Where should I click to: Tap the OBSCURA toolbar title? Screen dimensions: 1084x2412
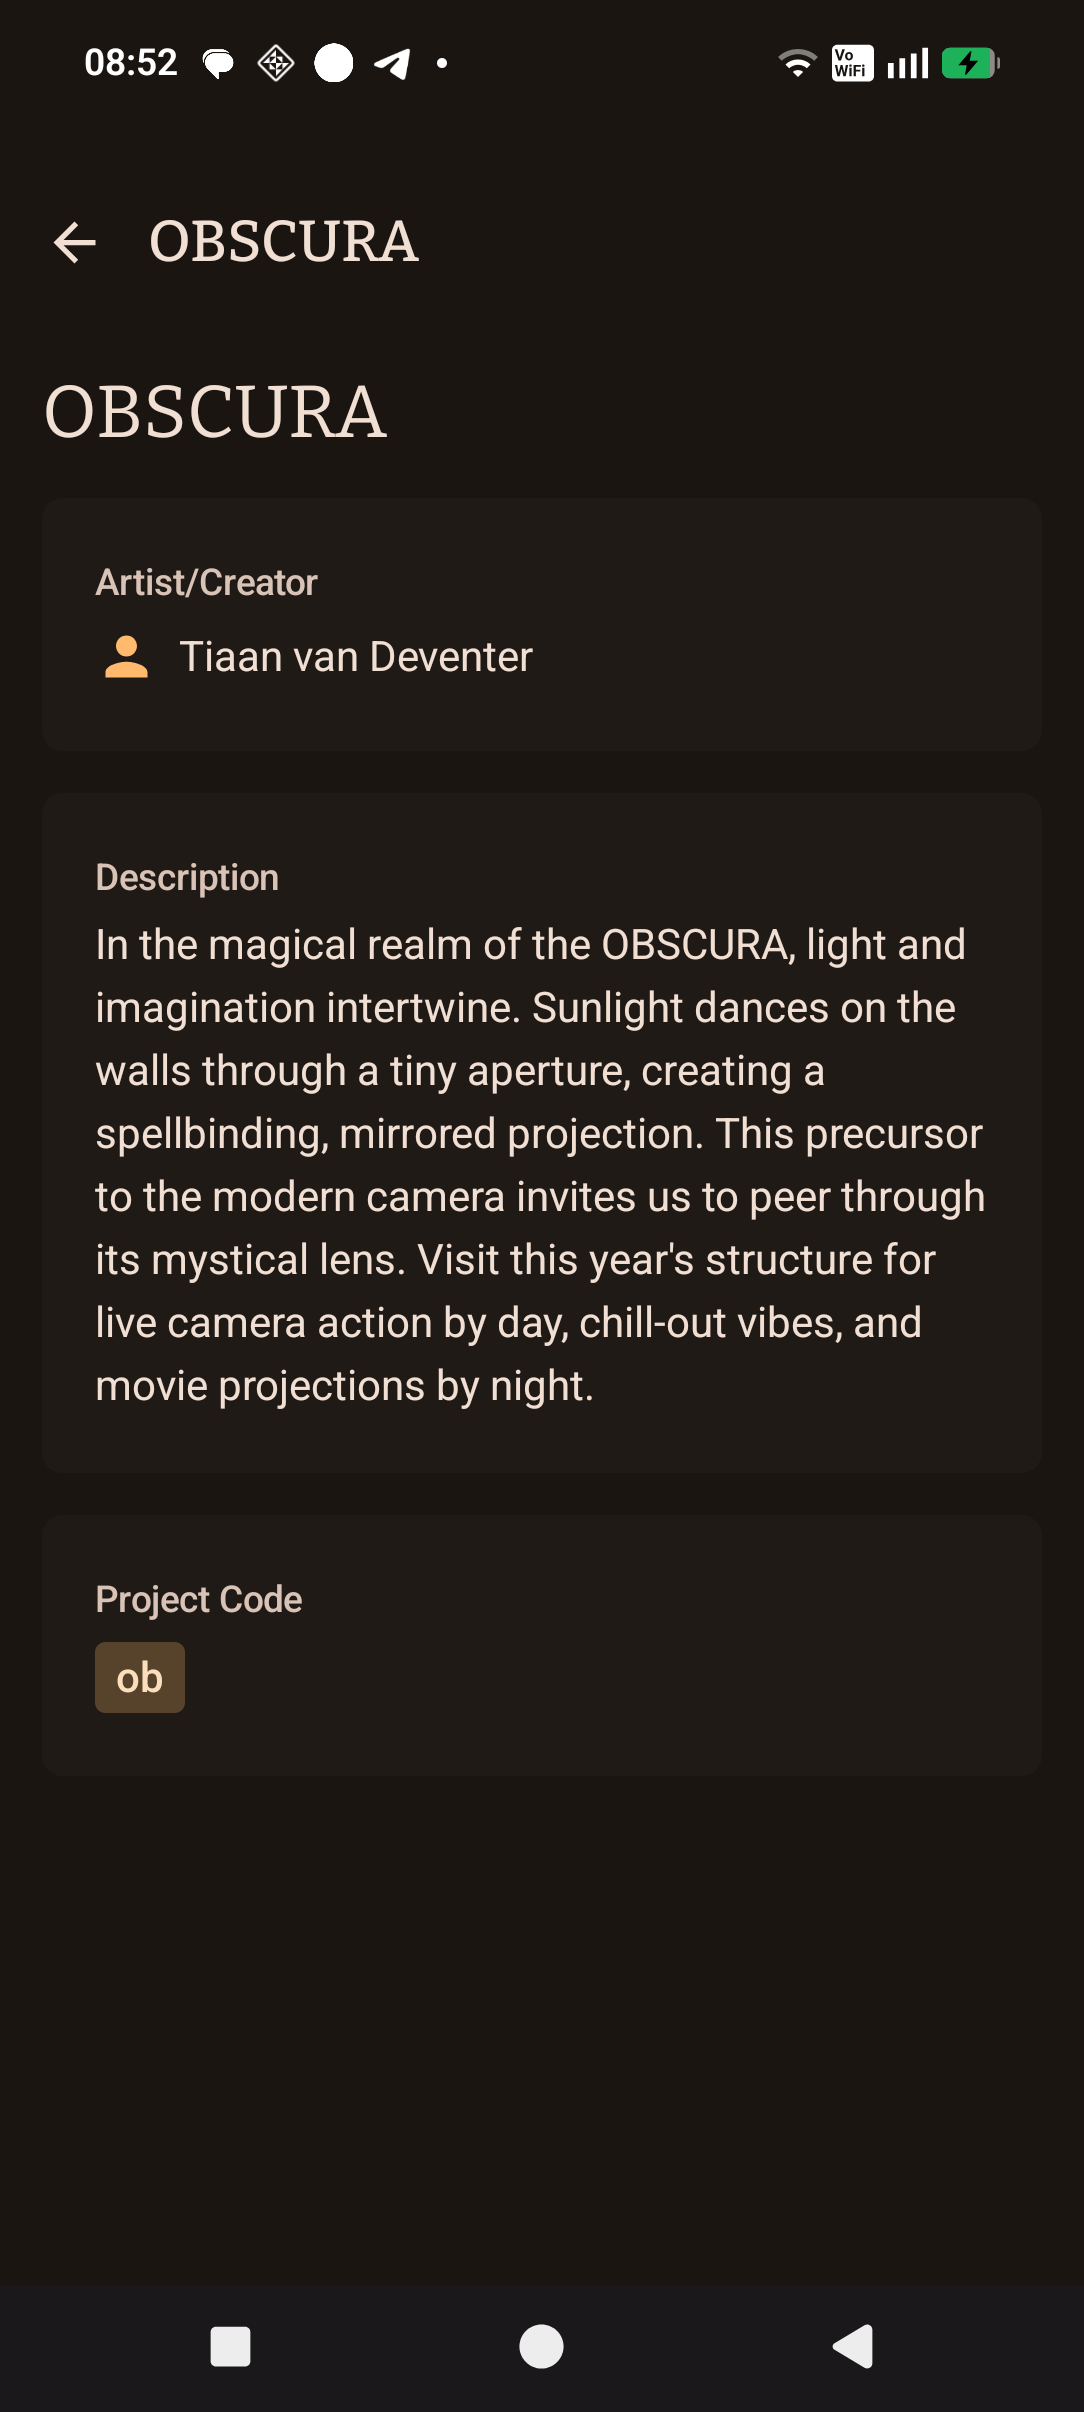tap(283, 242)
